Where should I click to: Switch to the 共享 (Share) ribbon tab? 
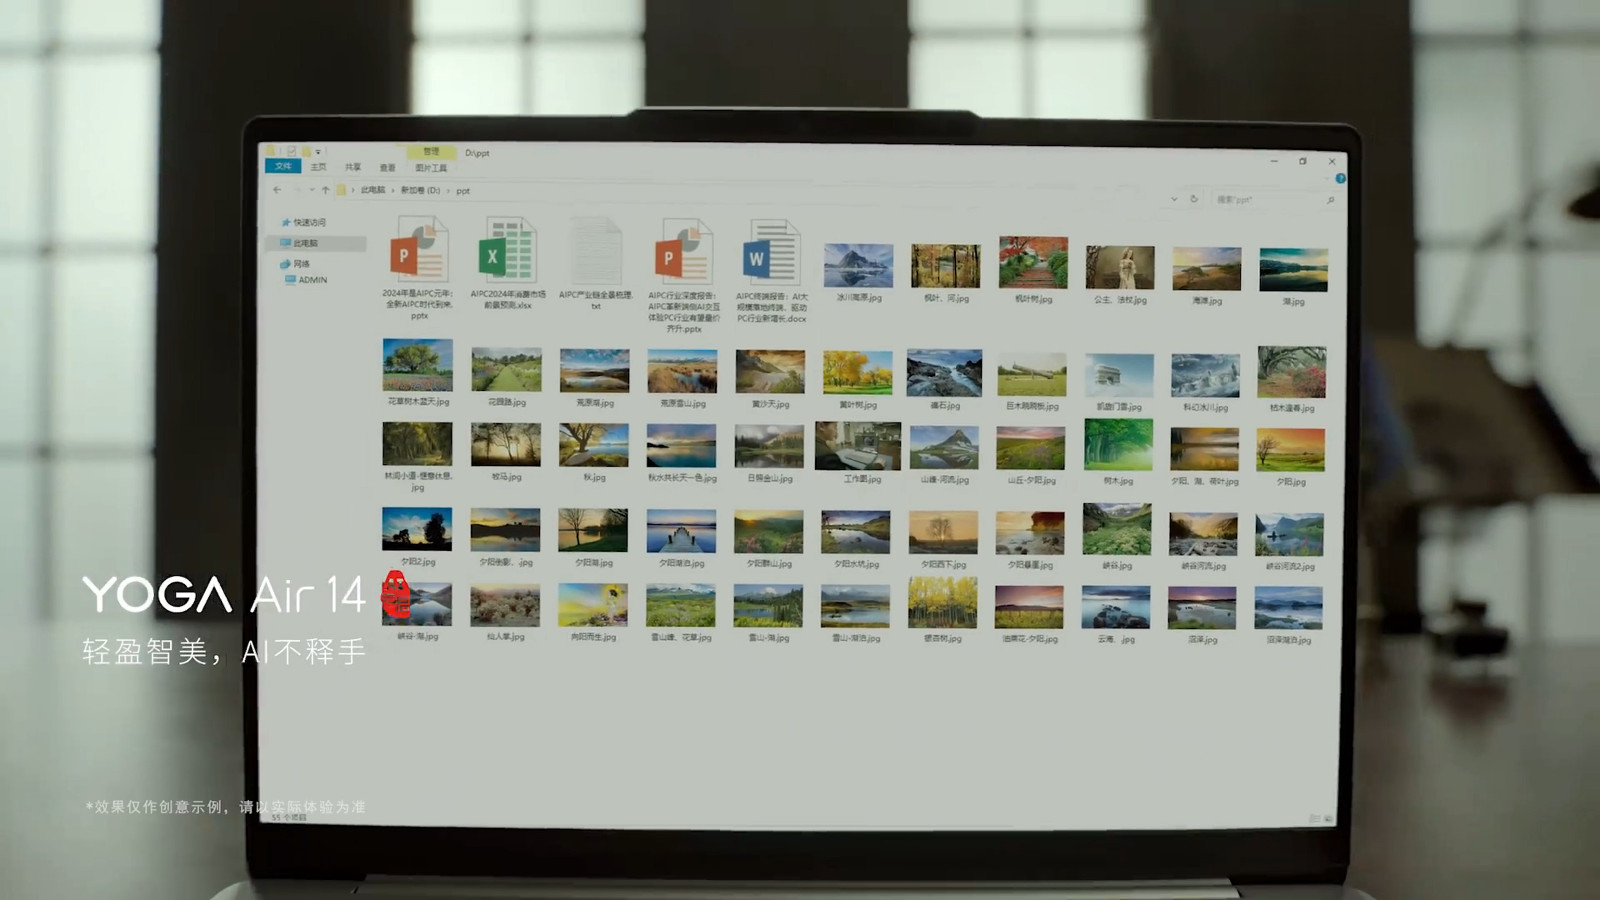(353, 167)
